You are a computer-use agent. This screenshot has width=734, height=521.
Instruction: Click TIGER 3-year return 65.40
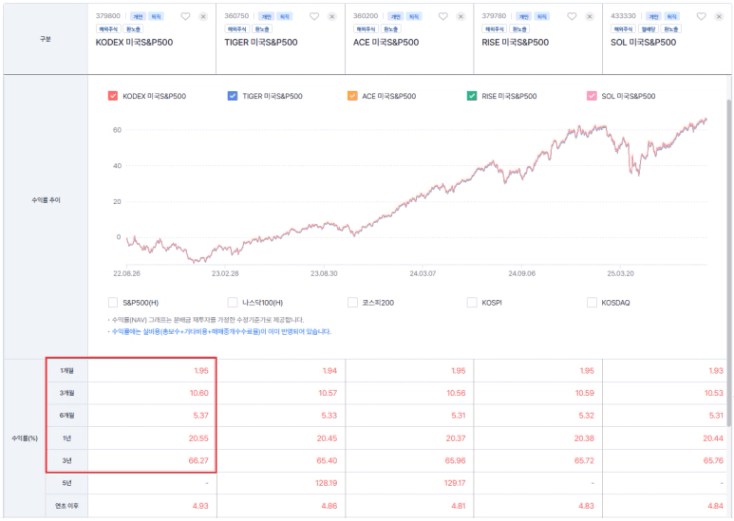pos(327,461)
